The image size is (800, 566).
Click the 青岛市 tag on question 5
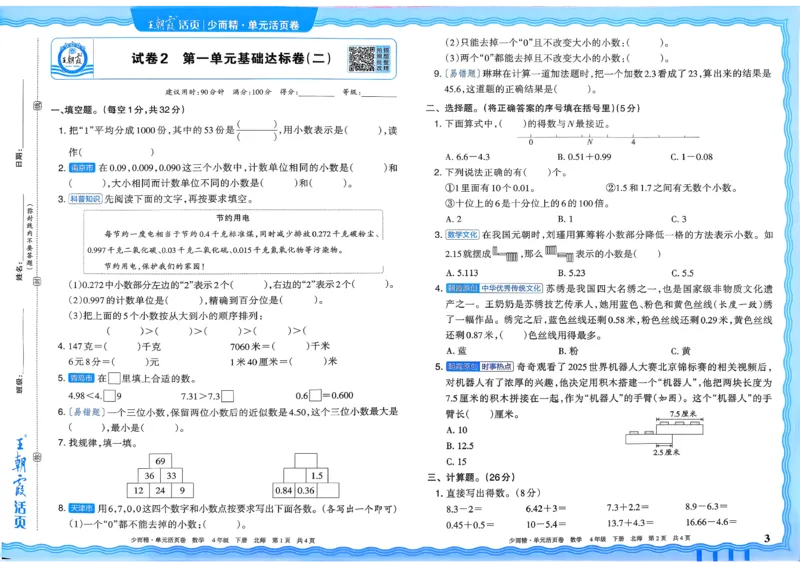[x=82, y=378]
